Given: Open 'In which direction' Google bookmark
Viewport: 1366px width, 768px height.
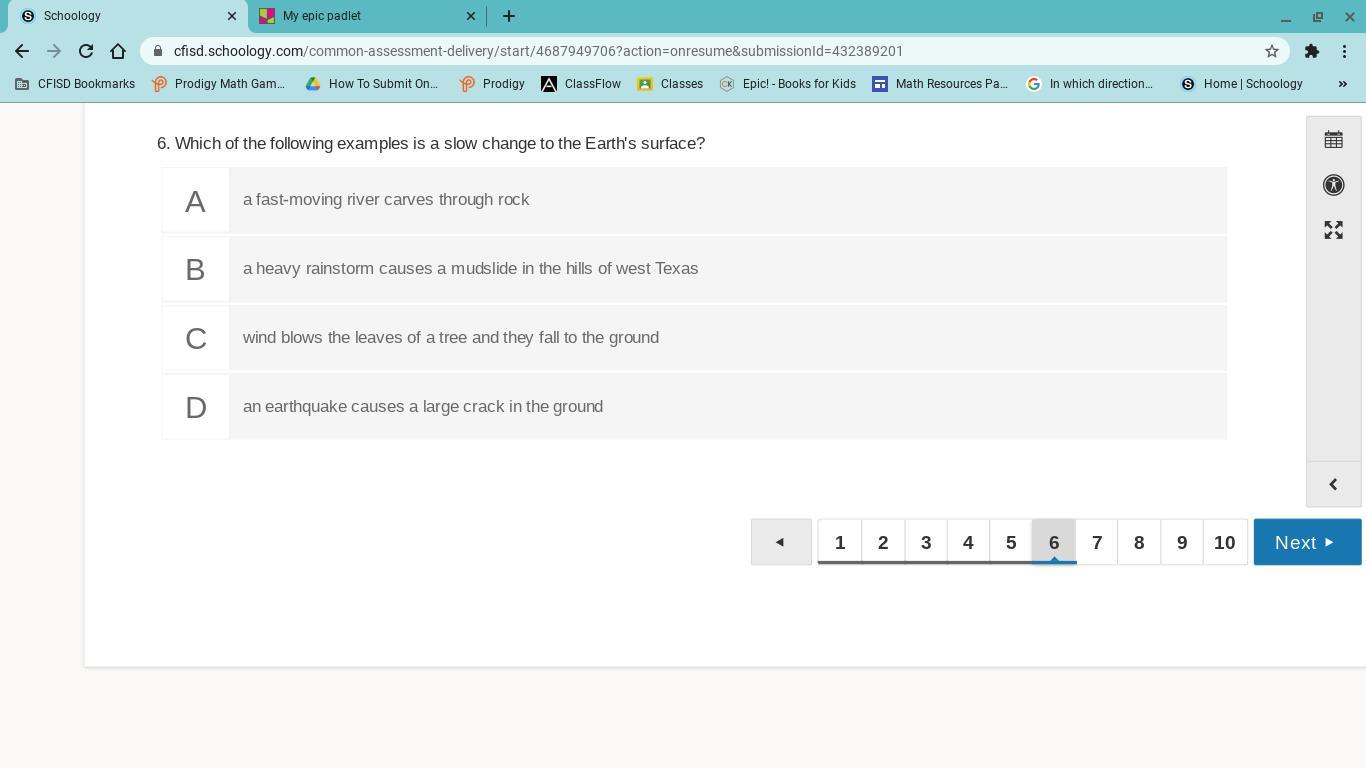Looking at the screenshot, I should pyautogui.click(x=1090, y=84).
